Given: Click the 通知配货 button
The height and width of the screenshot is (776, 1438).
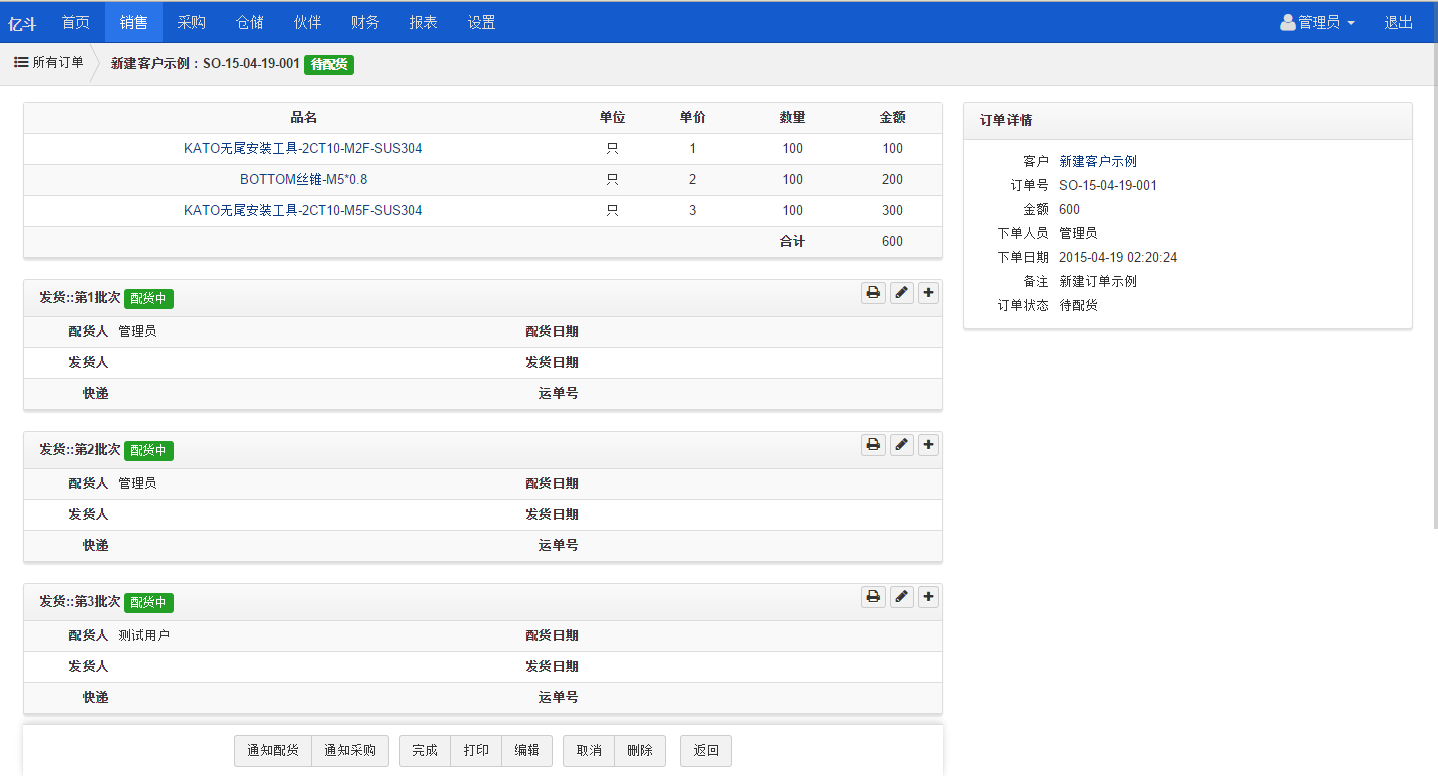Looking at the screenshot, I should click(x=273, y=751).
